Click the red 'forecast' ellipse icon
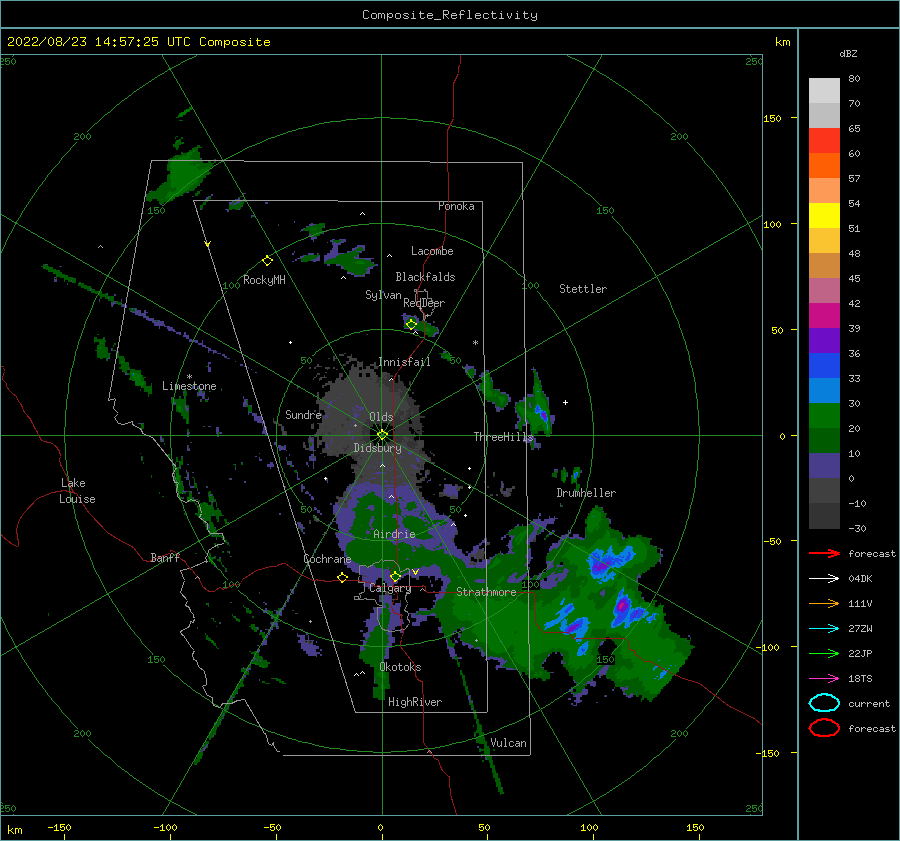 click(x=824, y=728)
